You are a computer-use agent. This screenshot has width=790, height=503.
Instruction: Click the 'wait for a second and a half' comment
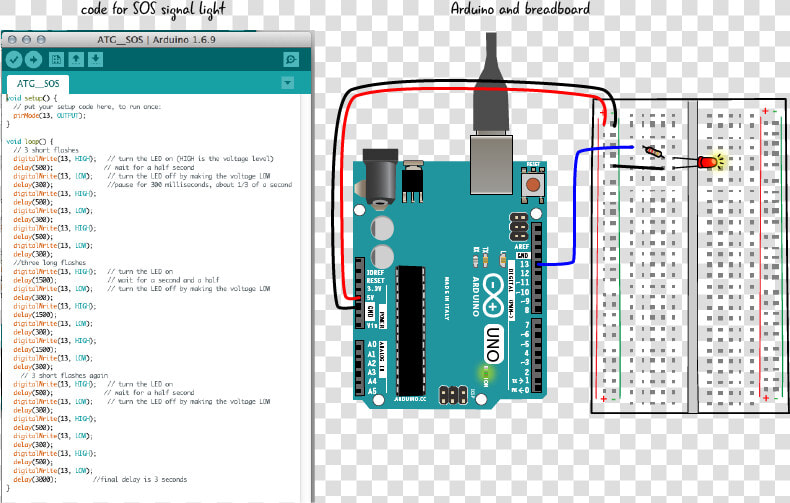click(x=163, y=280)
